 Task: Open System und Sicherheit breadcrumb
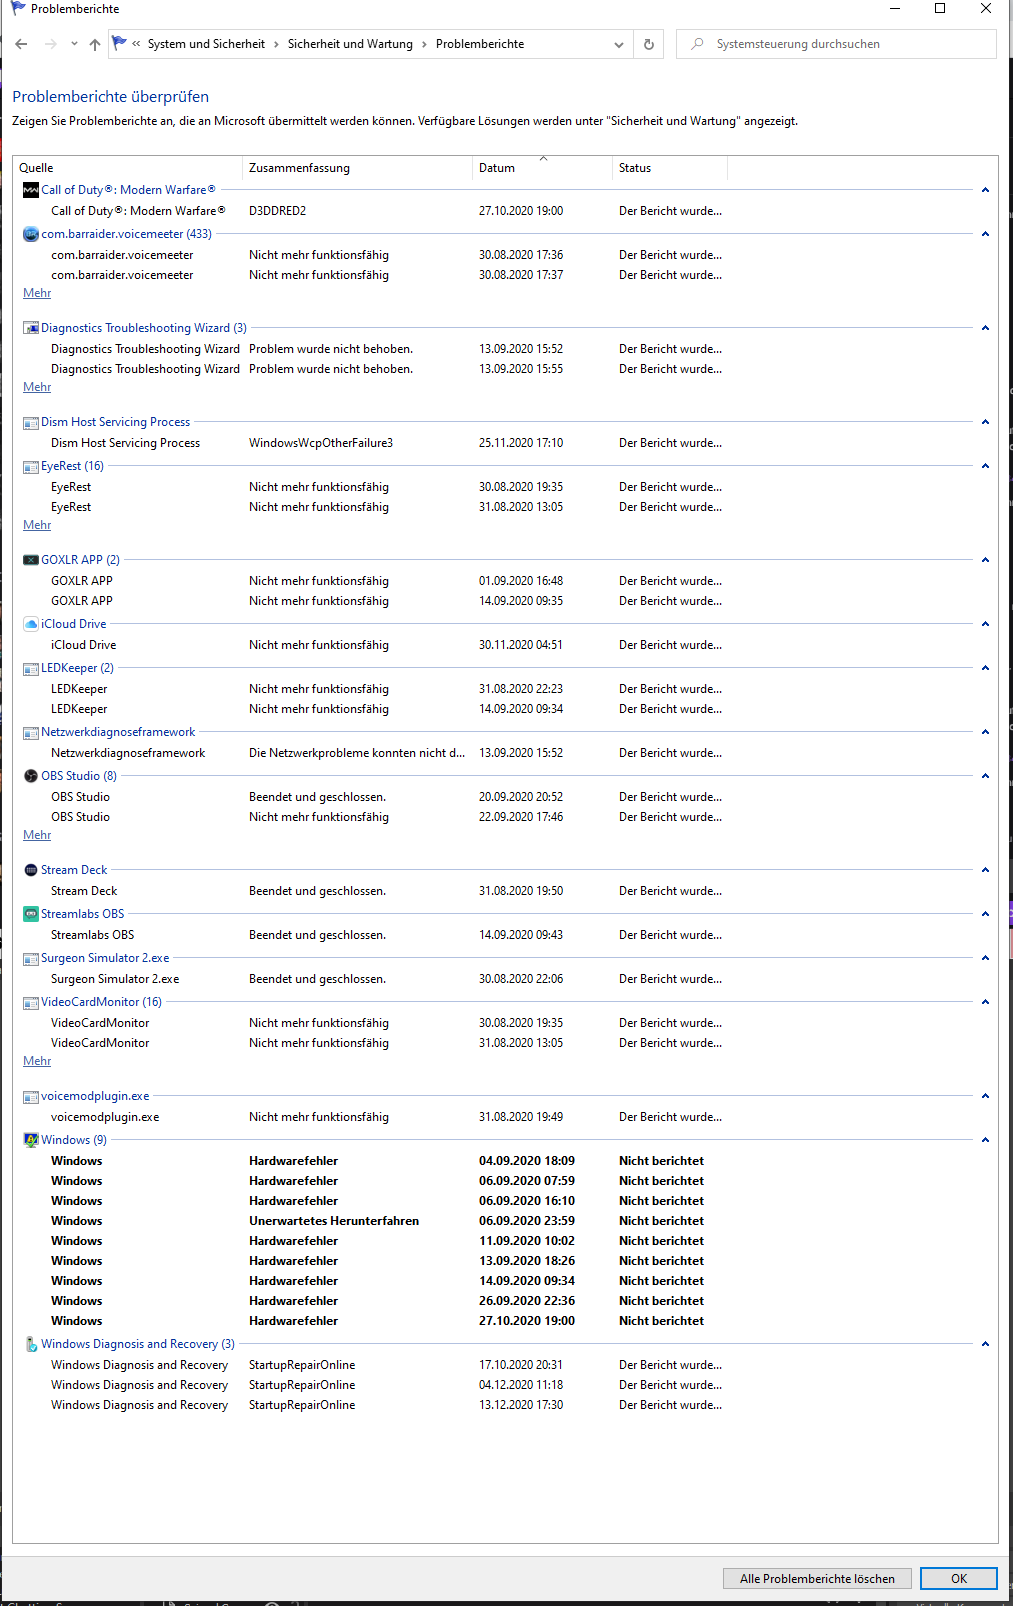(x=206, y=44)
